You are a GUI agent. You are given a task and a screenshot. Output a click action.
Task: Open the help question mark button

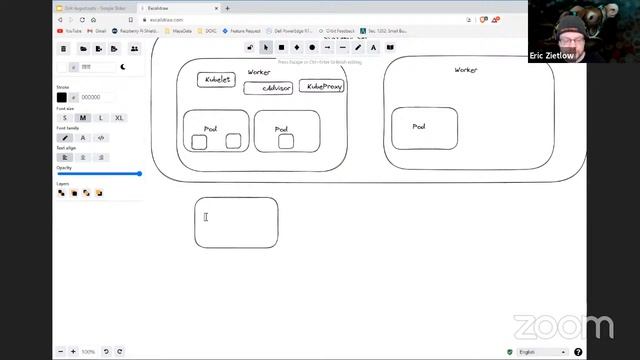(x=578, y=352)
